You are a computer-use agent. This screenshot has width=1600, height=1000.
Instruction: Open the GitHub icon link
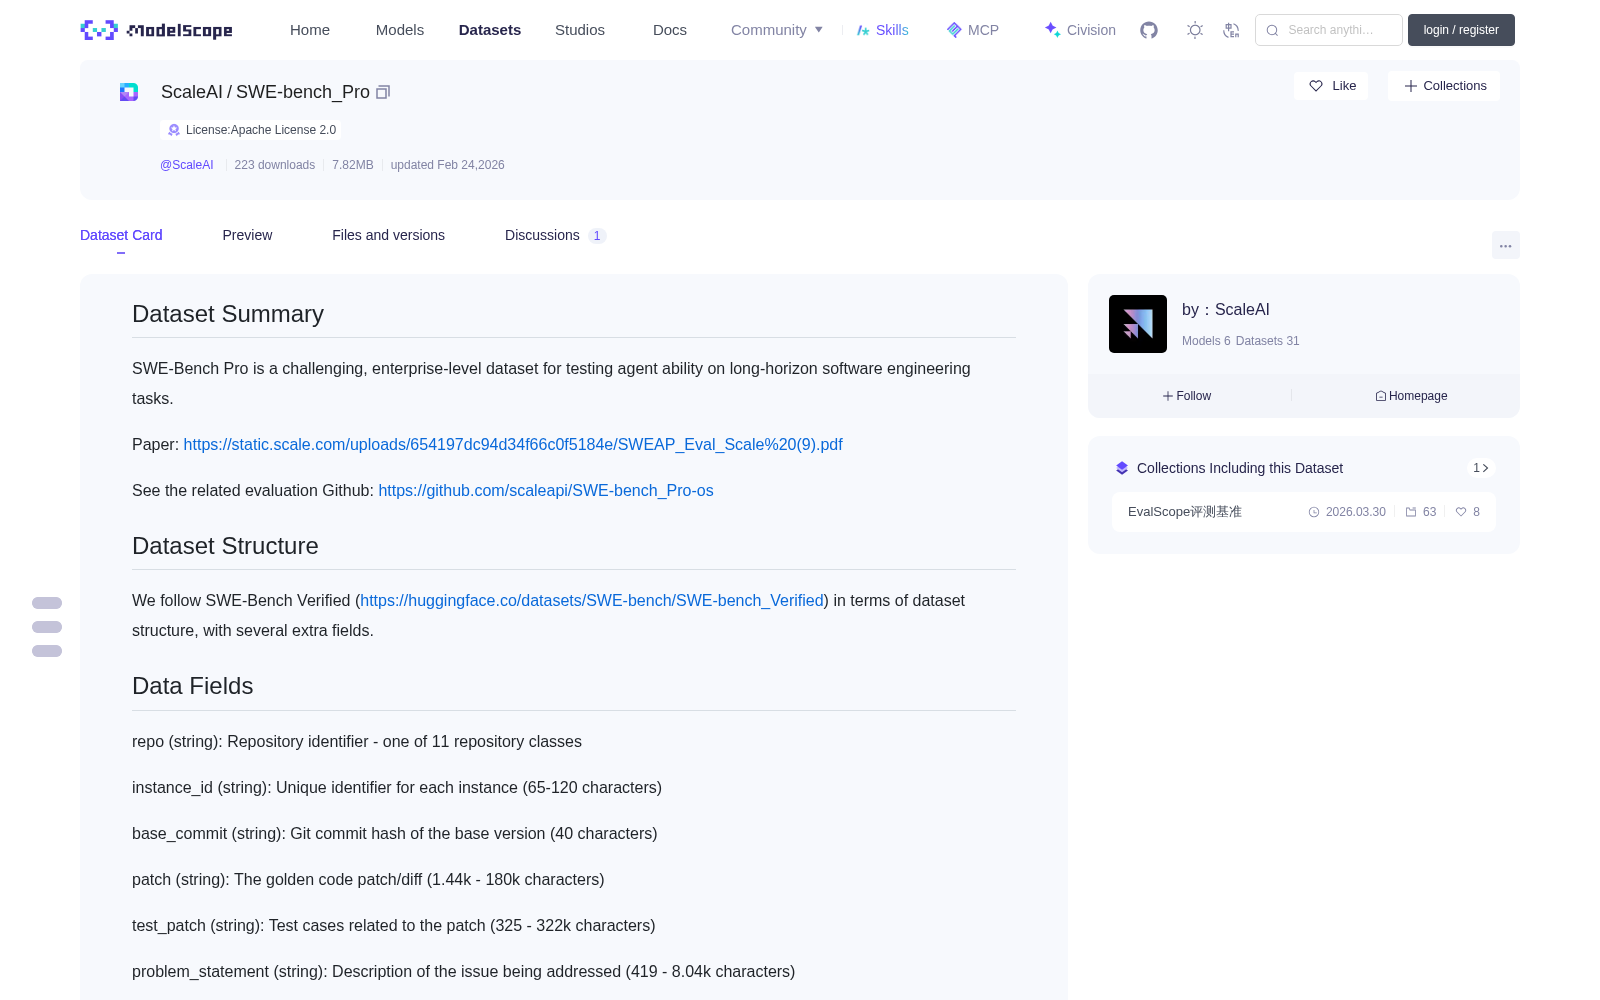coord(1149,30)
